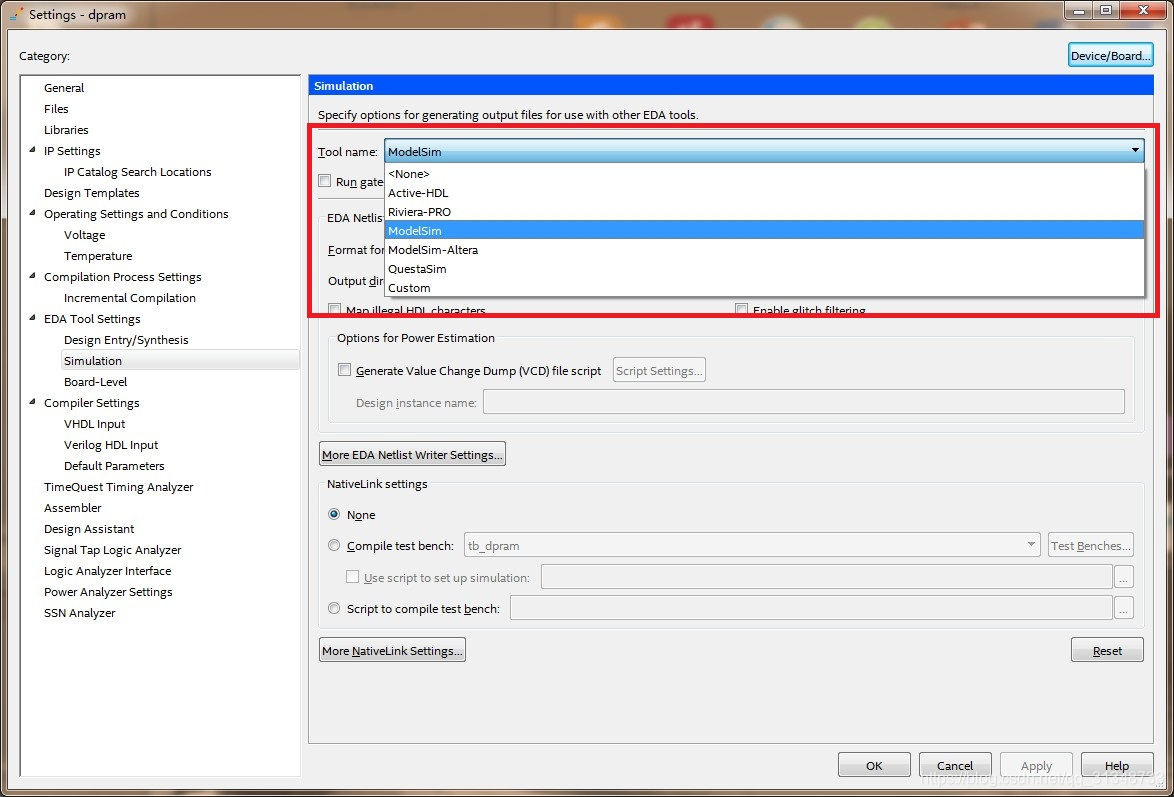Choose Active-HDL from tool list

(764, 193)
